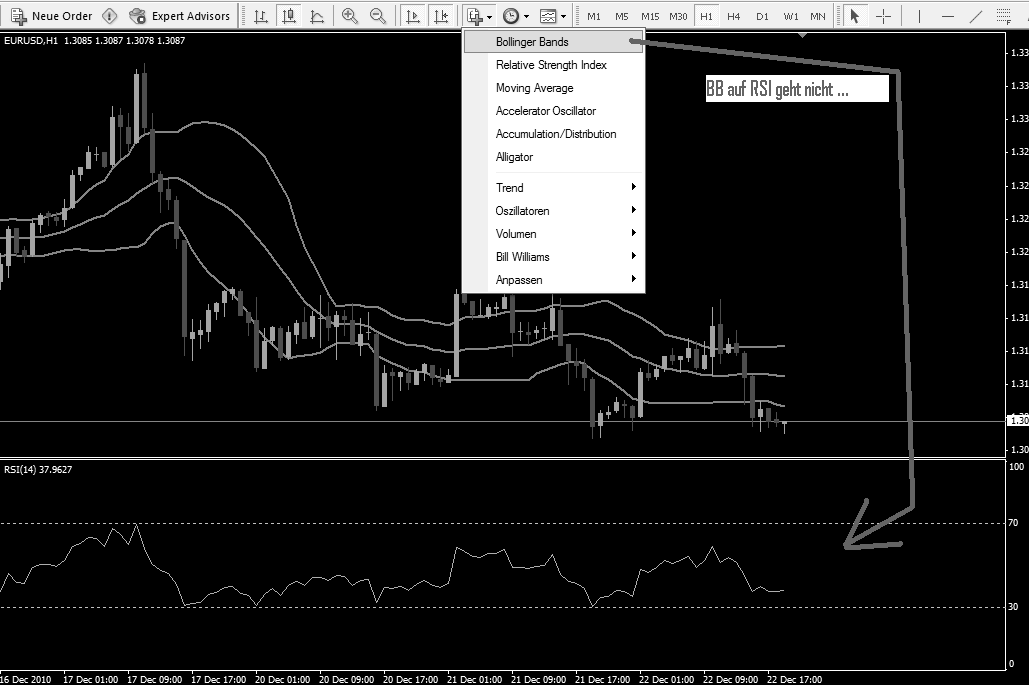Switch to line chart display

(317, 16)
